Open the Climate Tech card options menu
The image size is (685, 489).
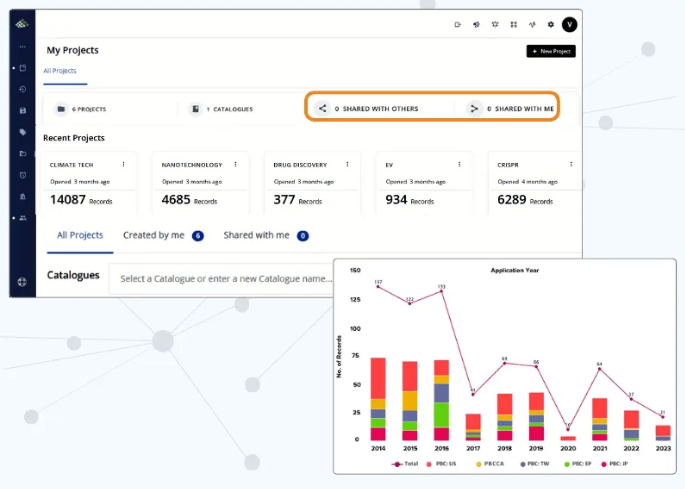point(124,164)
